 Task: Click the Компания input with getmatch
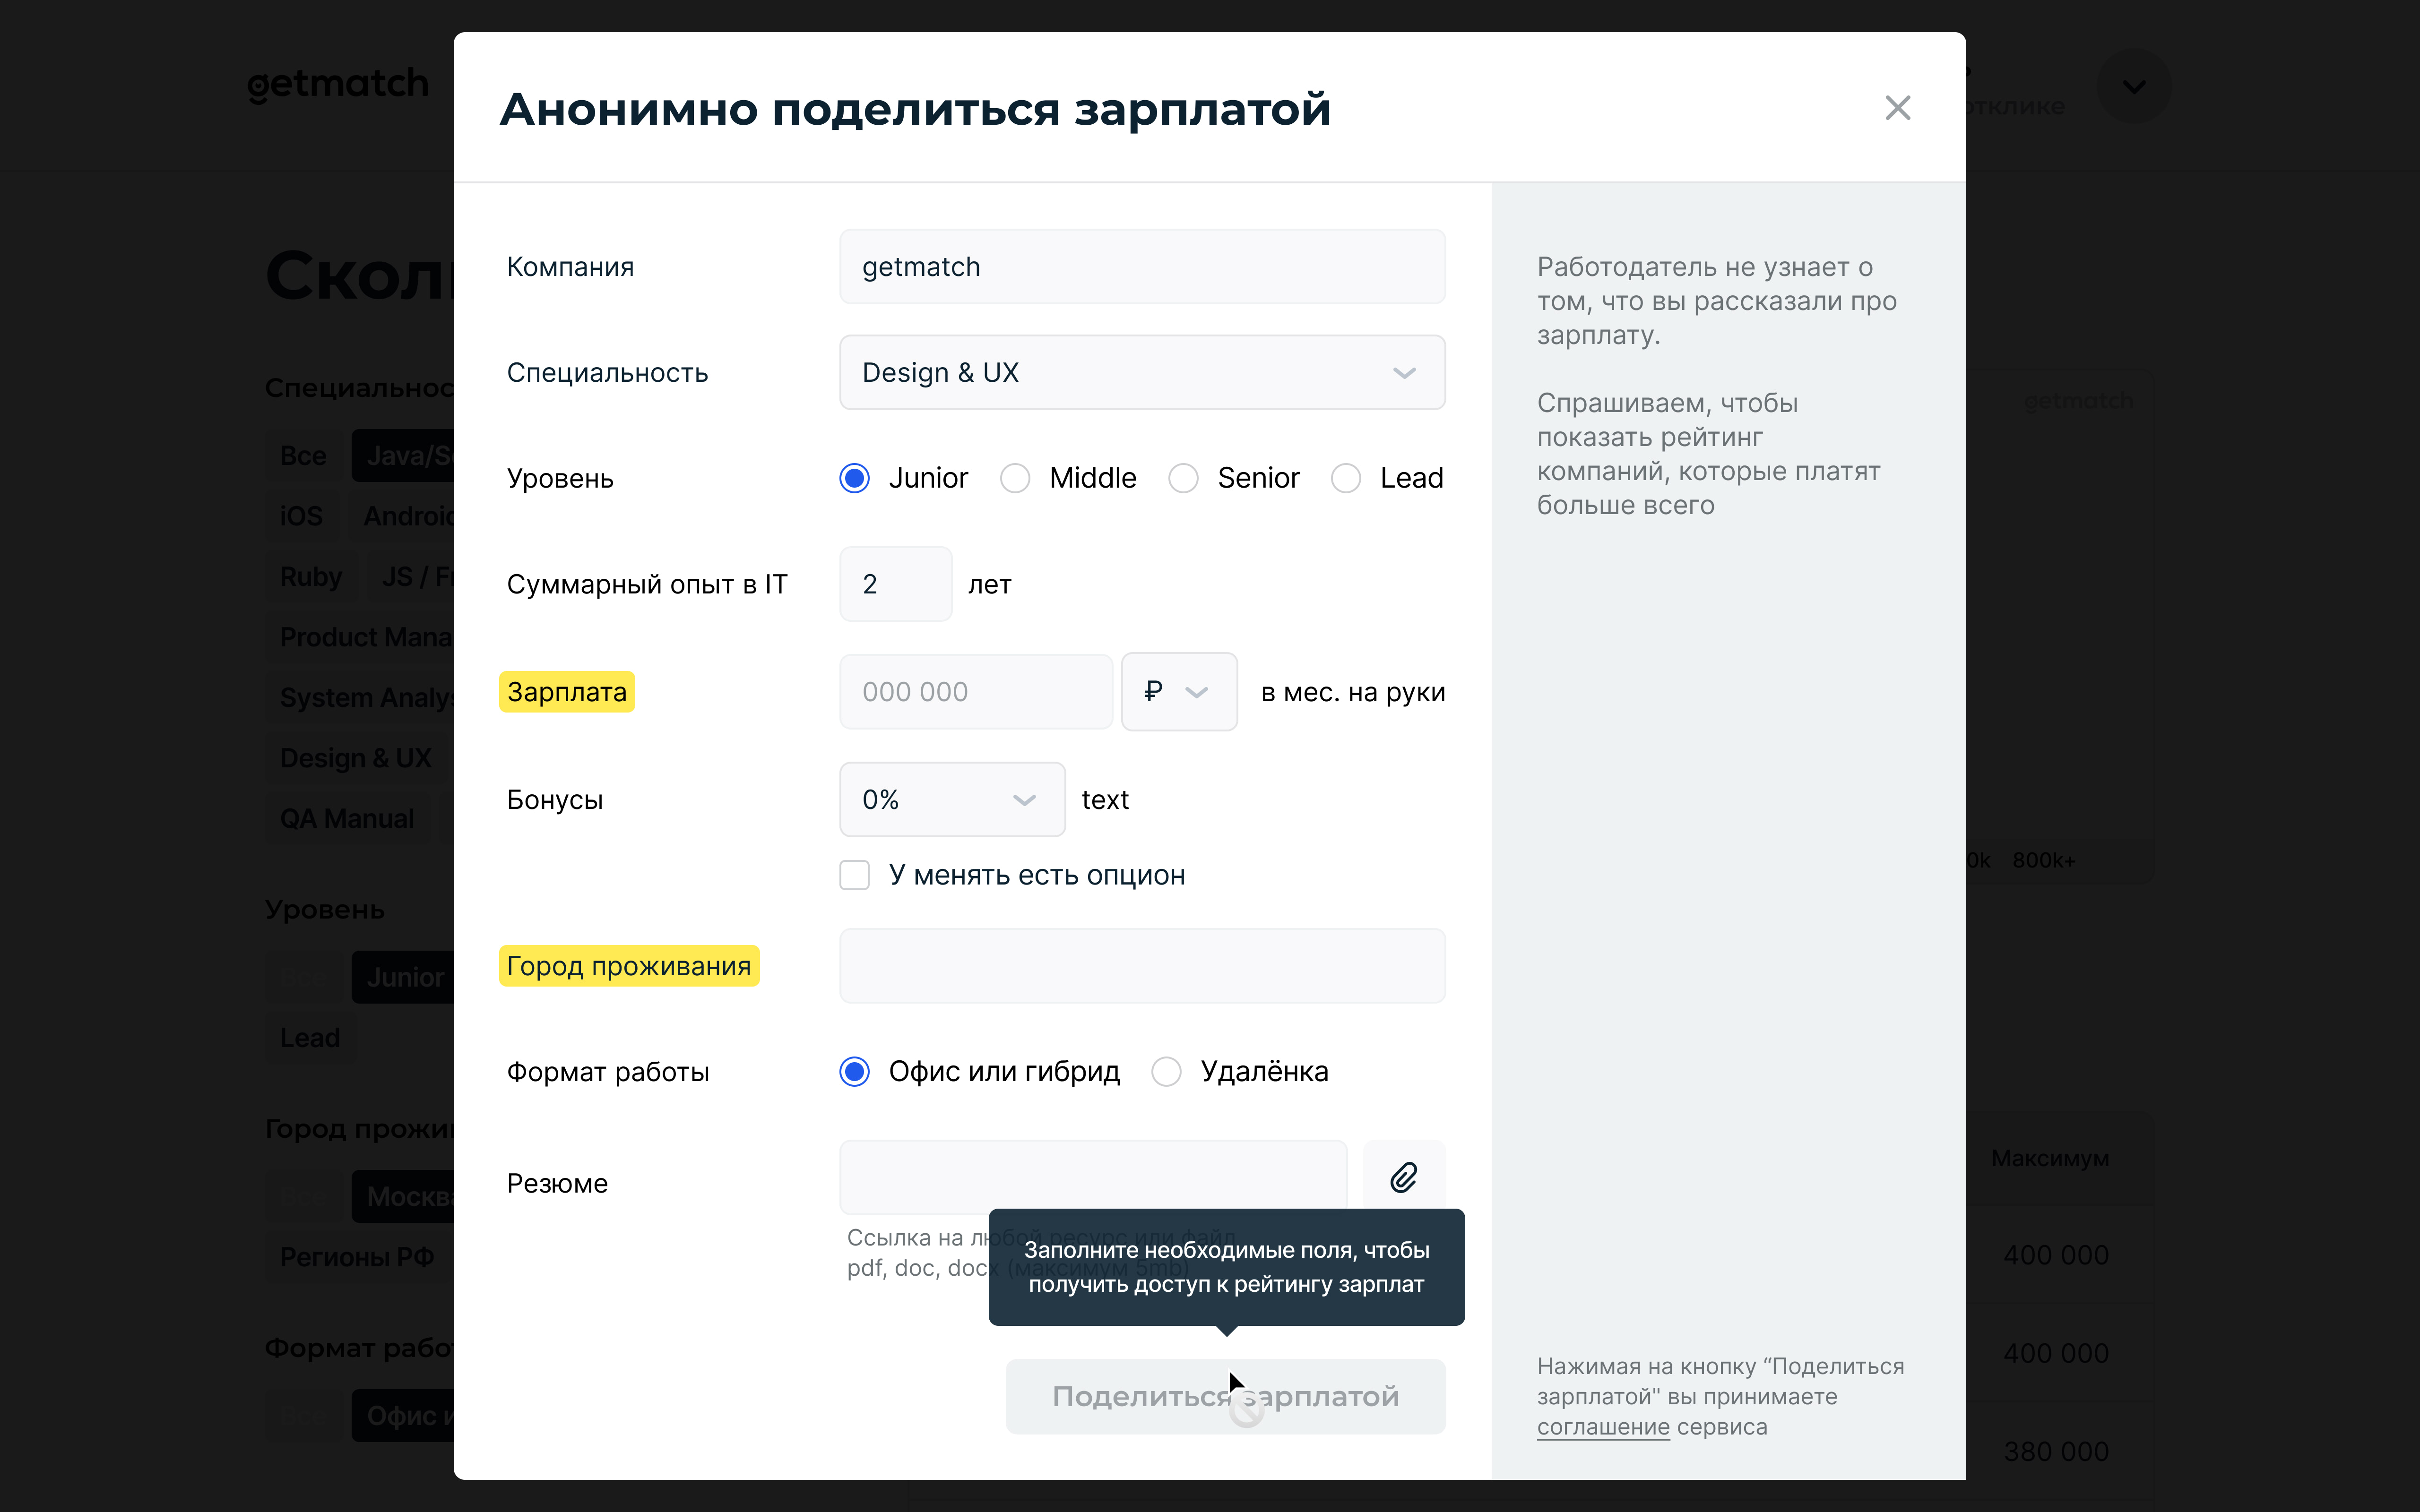1142,266
